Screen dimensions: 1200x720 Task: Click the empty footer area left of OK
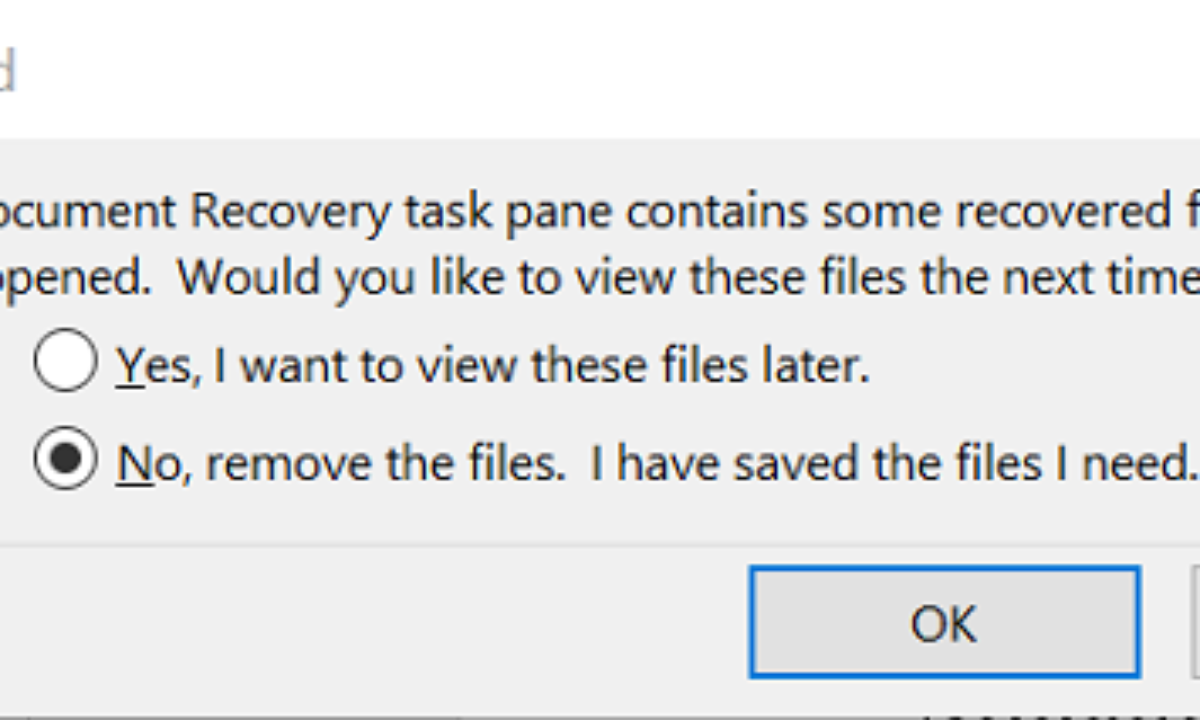(x=370, y=625)
